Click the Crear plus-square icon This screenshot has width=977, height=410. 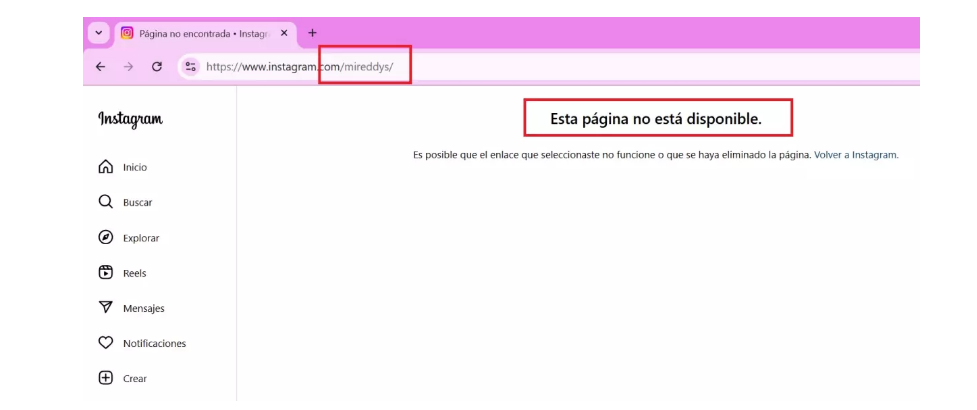(x=106, y=378)
